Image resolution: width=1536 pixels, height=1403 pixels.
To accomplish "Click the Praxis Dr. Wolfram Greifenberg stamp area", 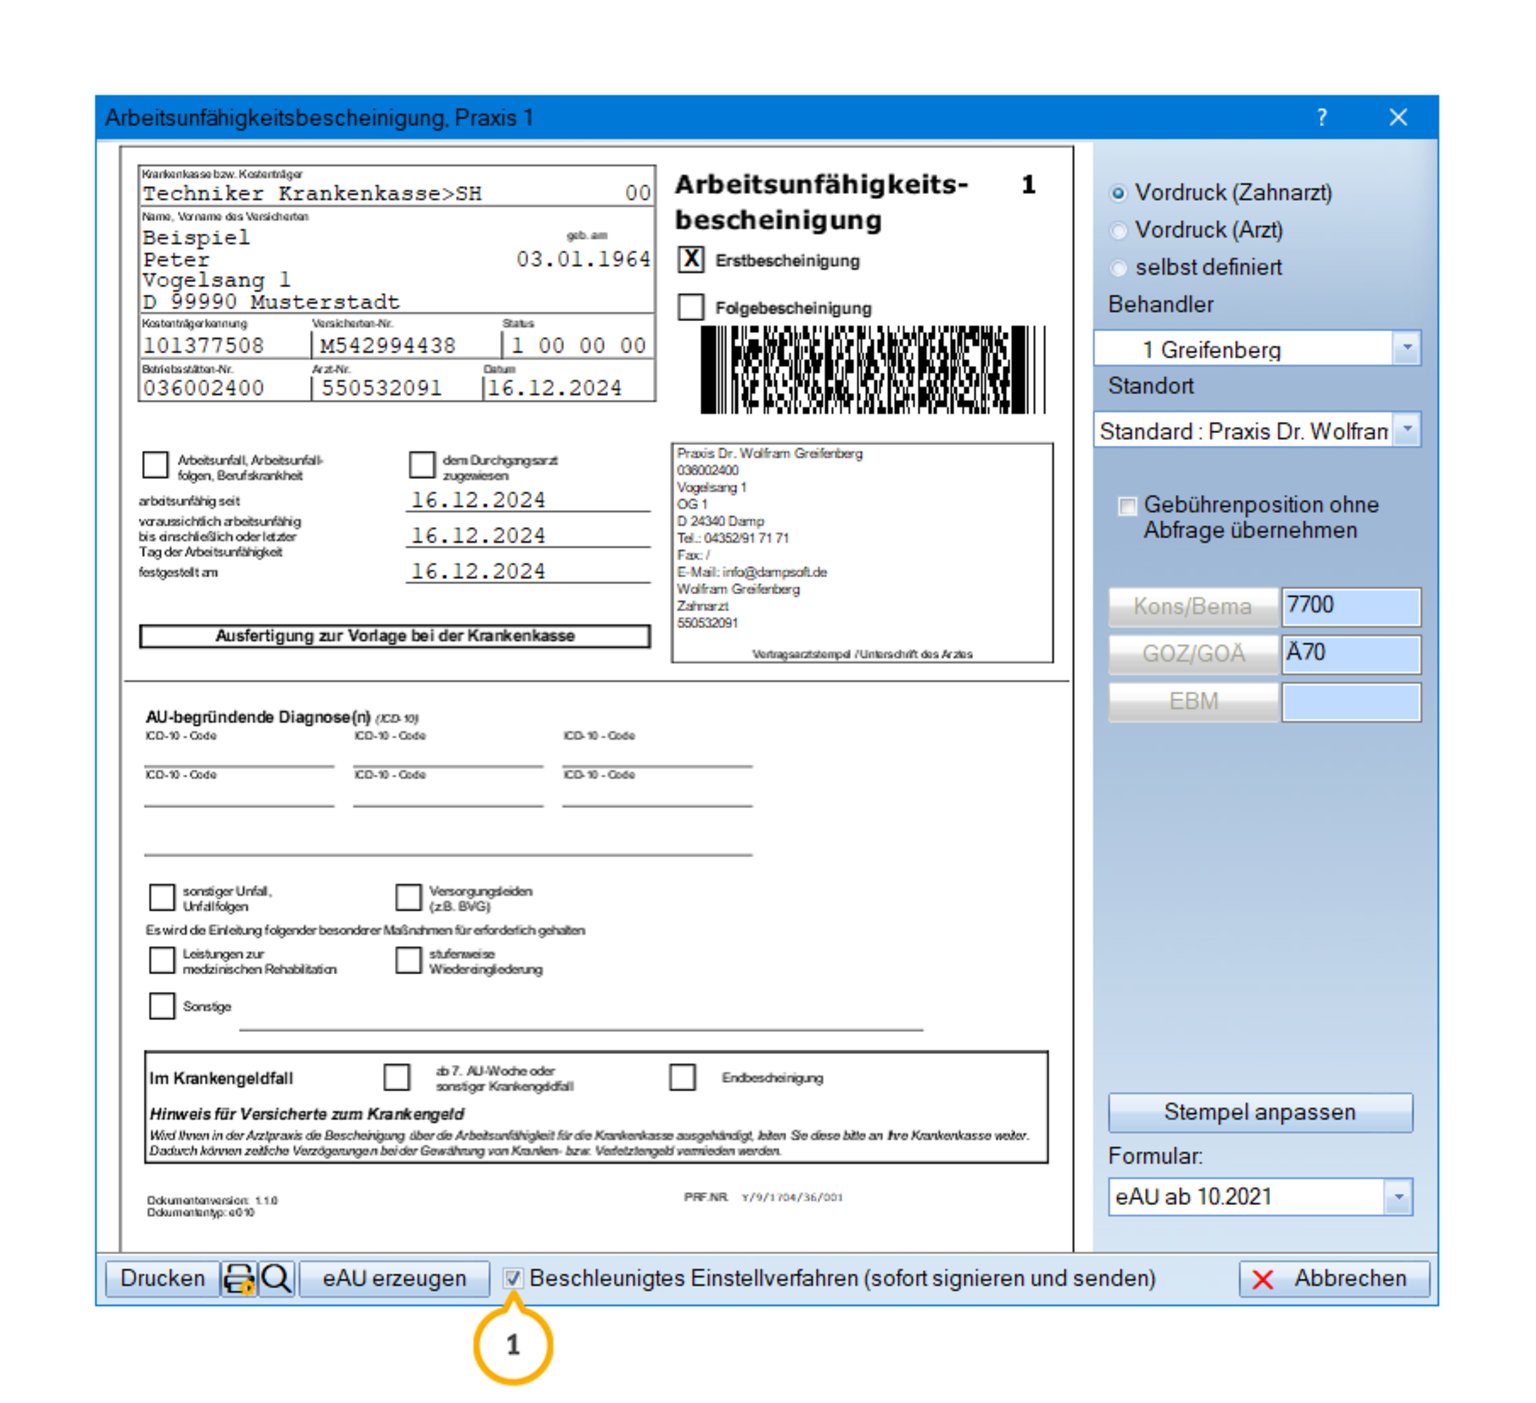I will pyautogui.click(x=862, y=553).
